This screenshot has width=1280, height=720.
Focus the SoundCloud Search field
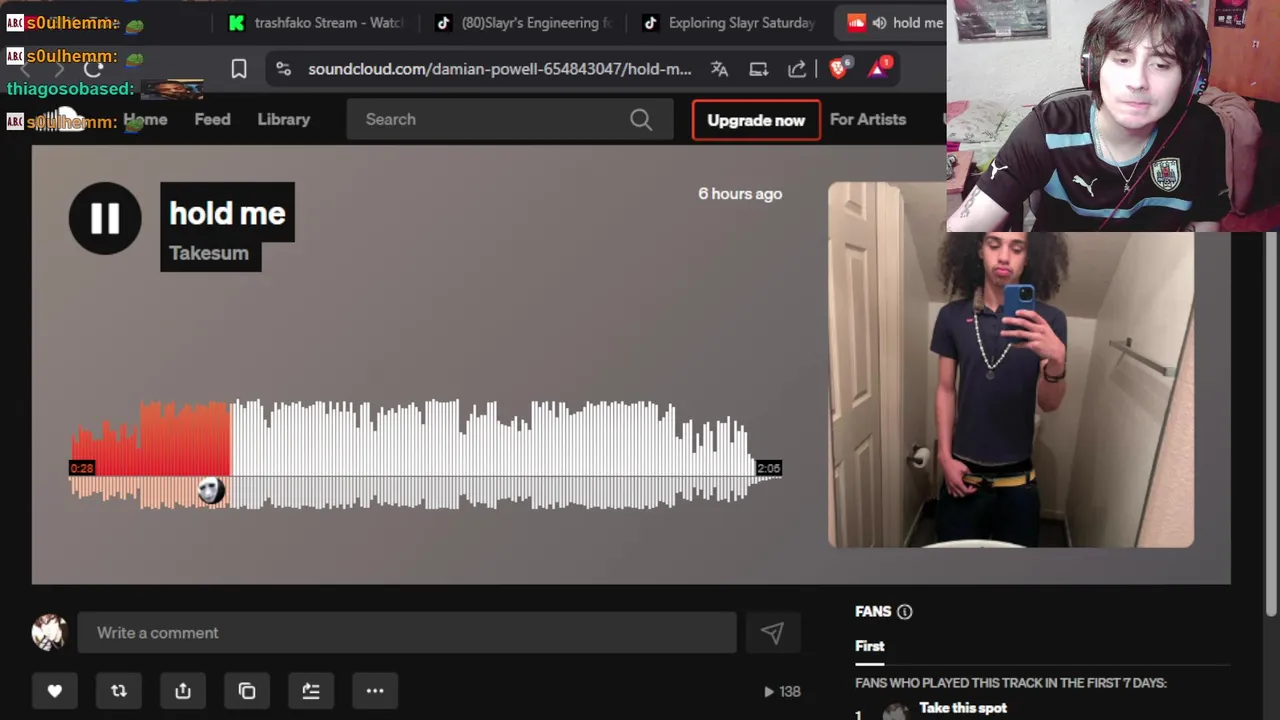(508, 119)
